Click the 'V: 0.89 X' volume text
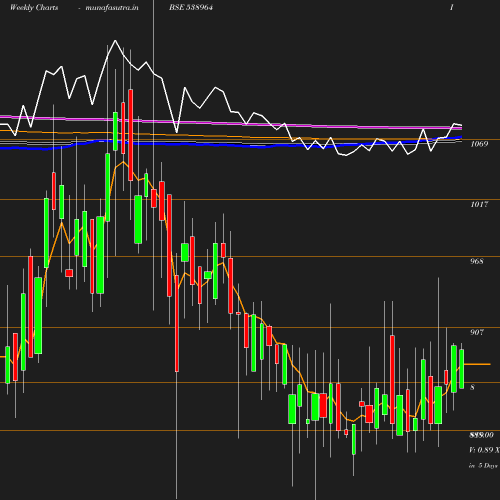 point(484,450)
